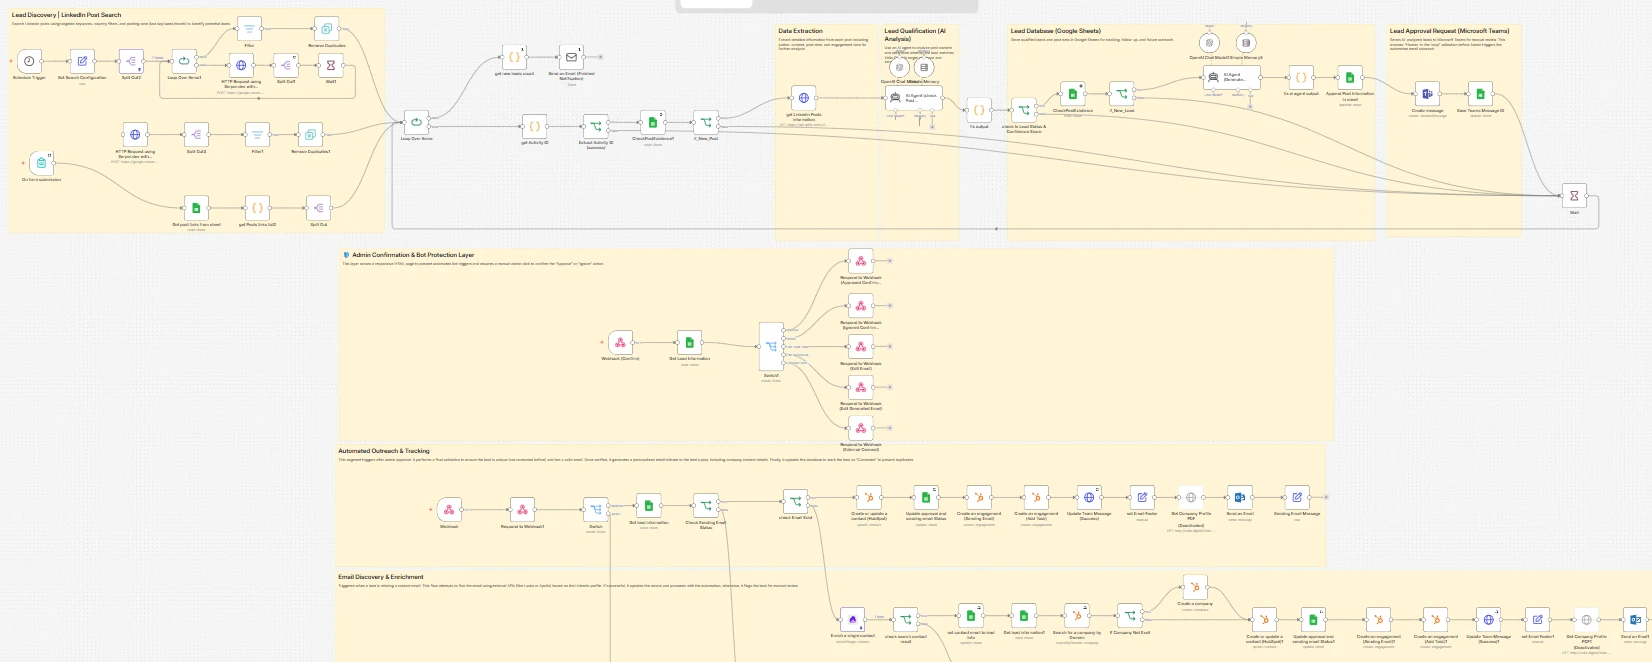Select the Get Lead Information node after Webhook (Confirm)
Viewport: 1652px width, 662px height.
[689, 342]
